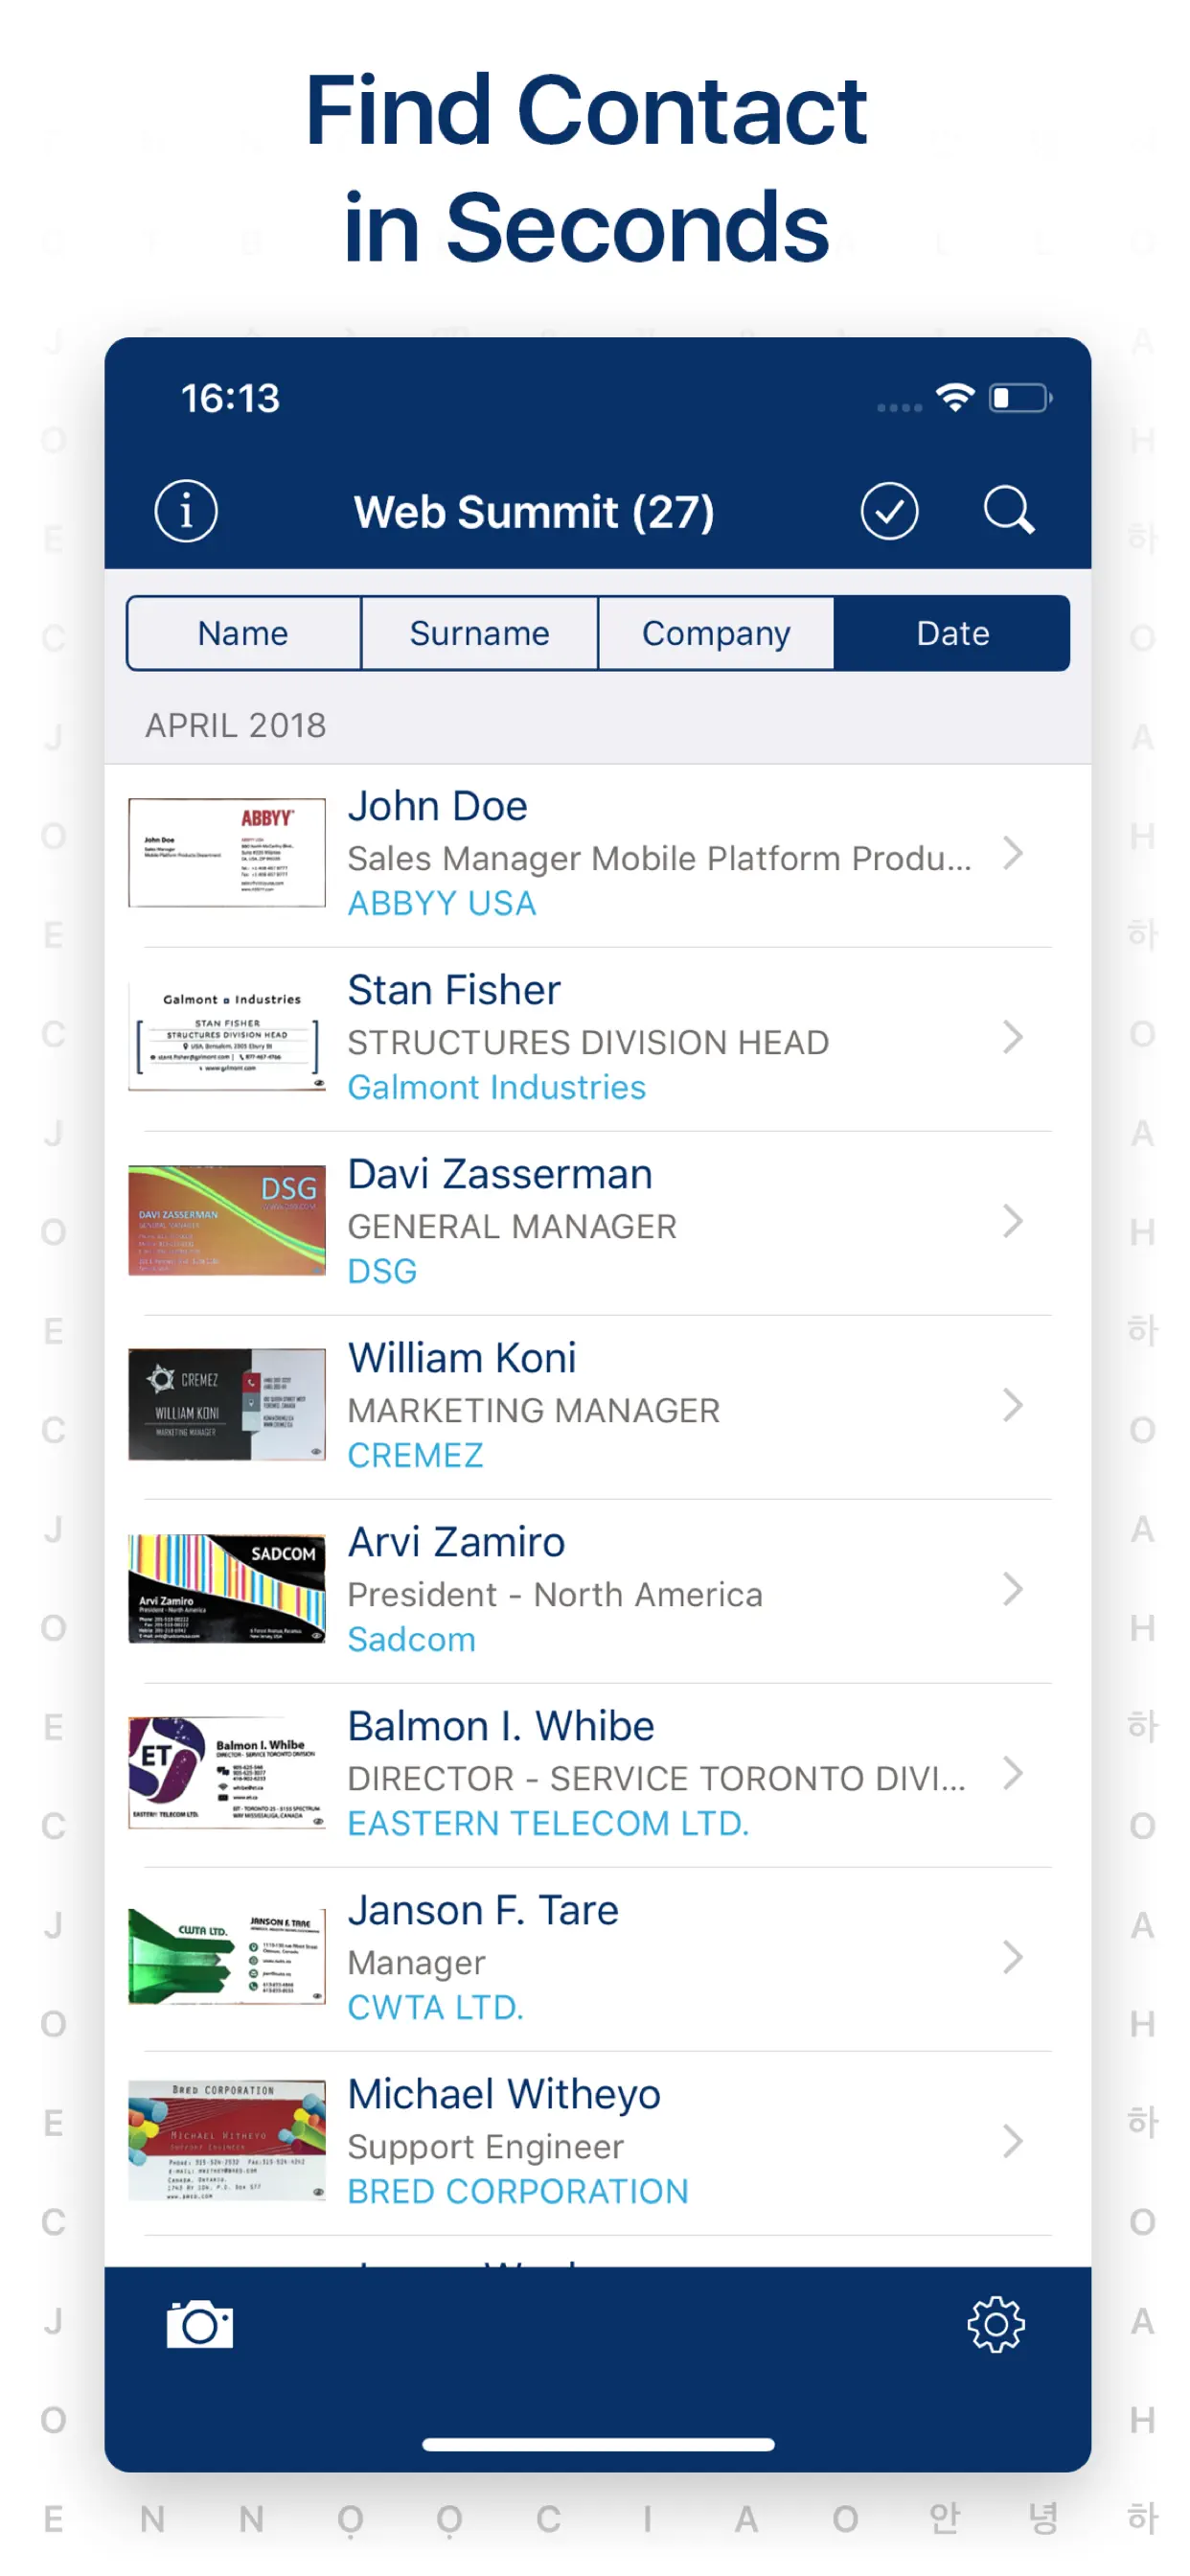
Task: Open Davi Zasserman chevron arrow
Action: click(1013, 1221)
